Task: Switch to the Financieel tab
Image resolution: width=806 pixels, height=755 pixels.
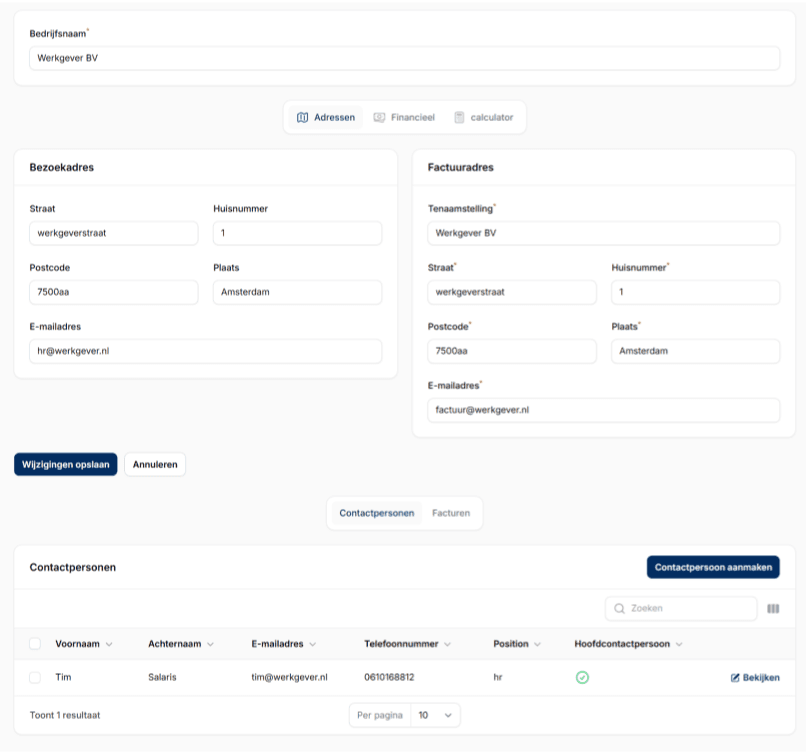Action: pyautogui.click(x=404, y=118)
